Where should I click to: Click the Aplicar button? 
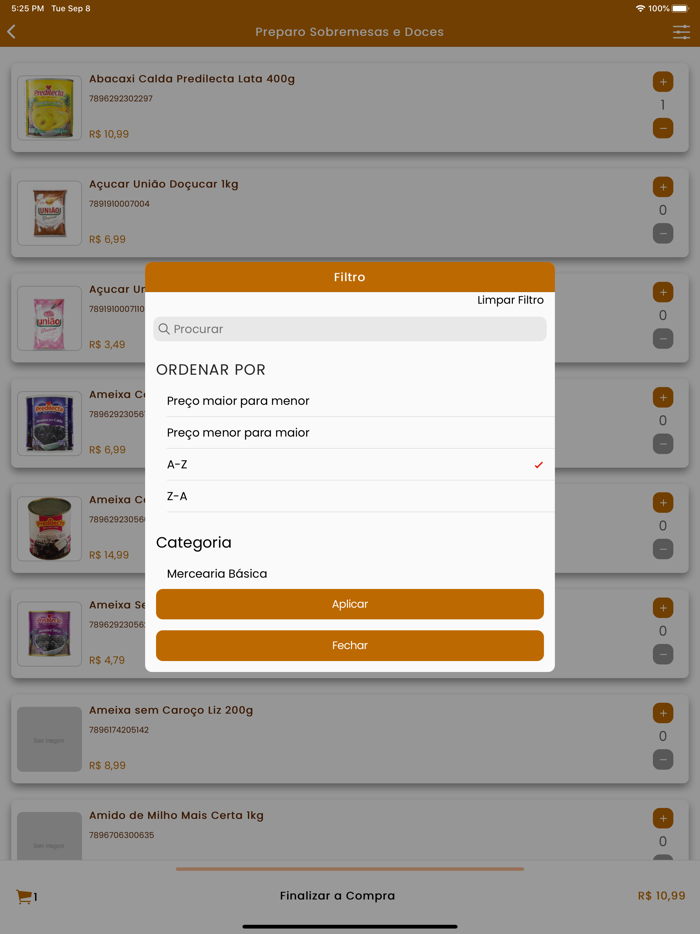pyautogui.click(x=350, y=604)
